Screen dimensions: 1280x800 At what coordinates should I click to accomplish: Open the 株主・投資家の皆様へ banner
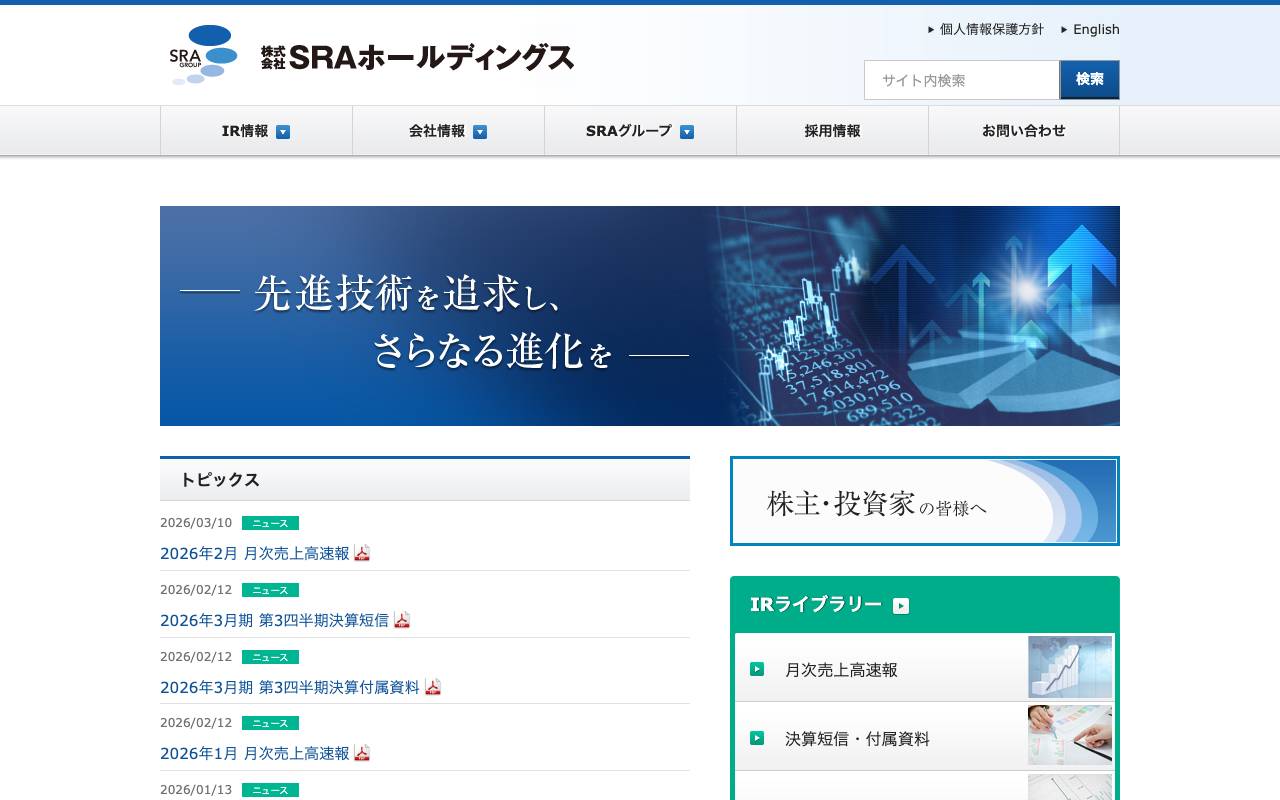(x=925, y=501)
